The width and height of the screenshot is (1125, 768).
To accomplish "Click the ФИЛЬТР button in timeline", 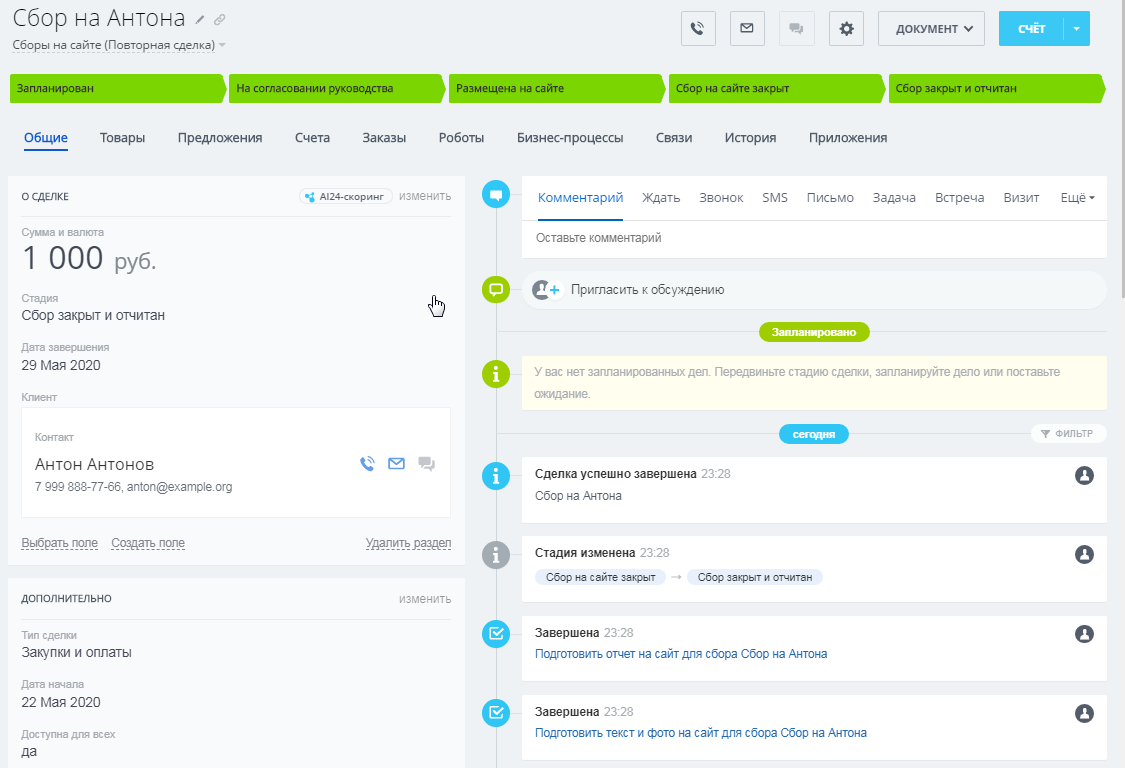I will (1068, 434).
